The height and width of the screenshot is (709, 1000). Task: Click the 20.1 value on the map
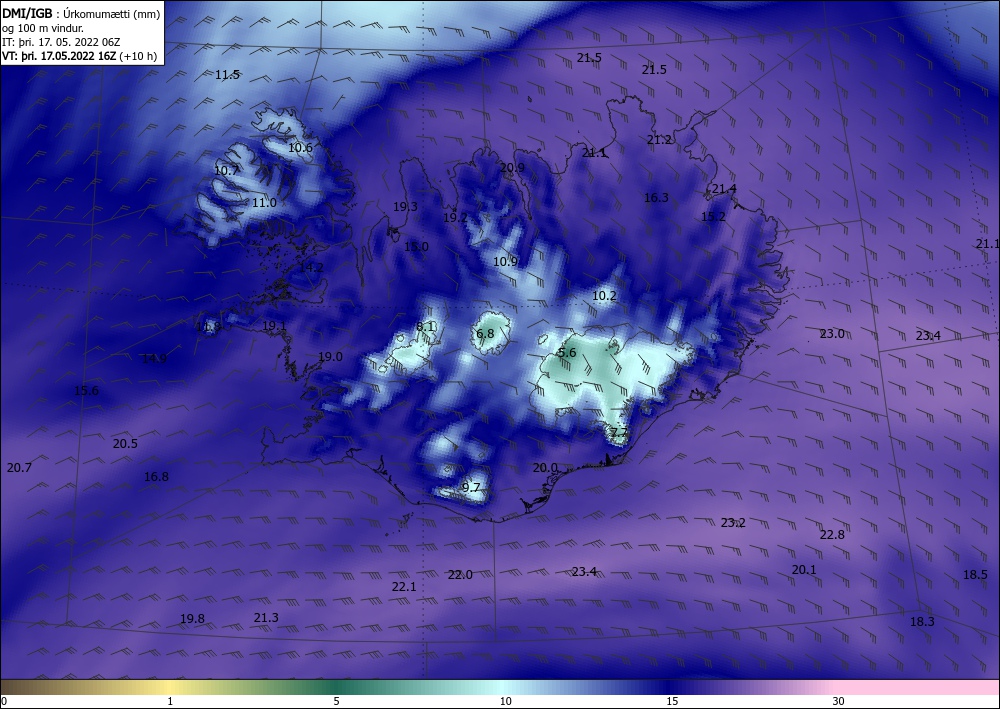(x=804, y=571)
